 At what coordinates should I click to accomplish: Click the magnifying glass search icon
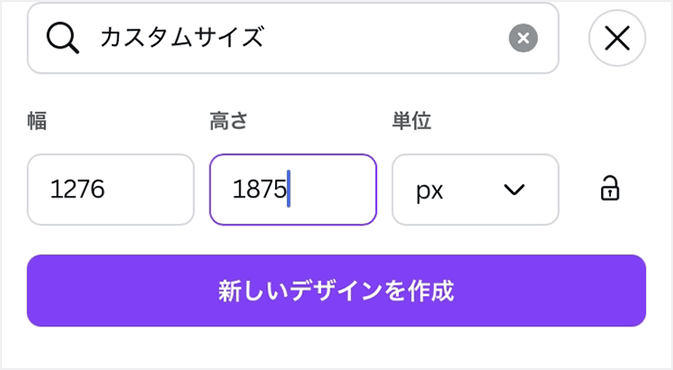[x=63, y=38]
